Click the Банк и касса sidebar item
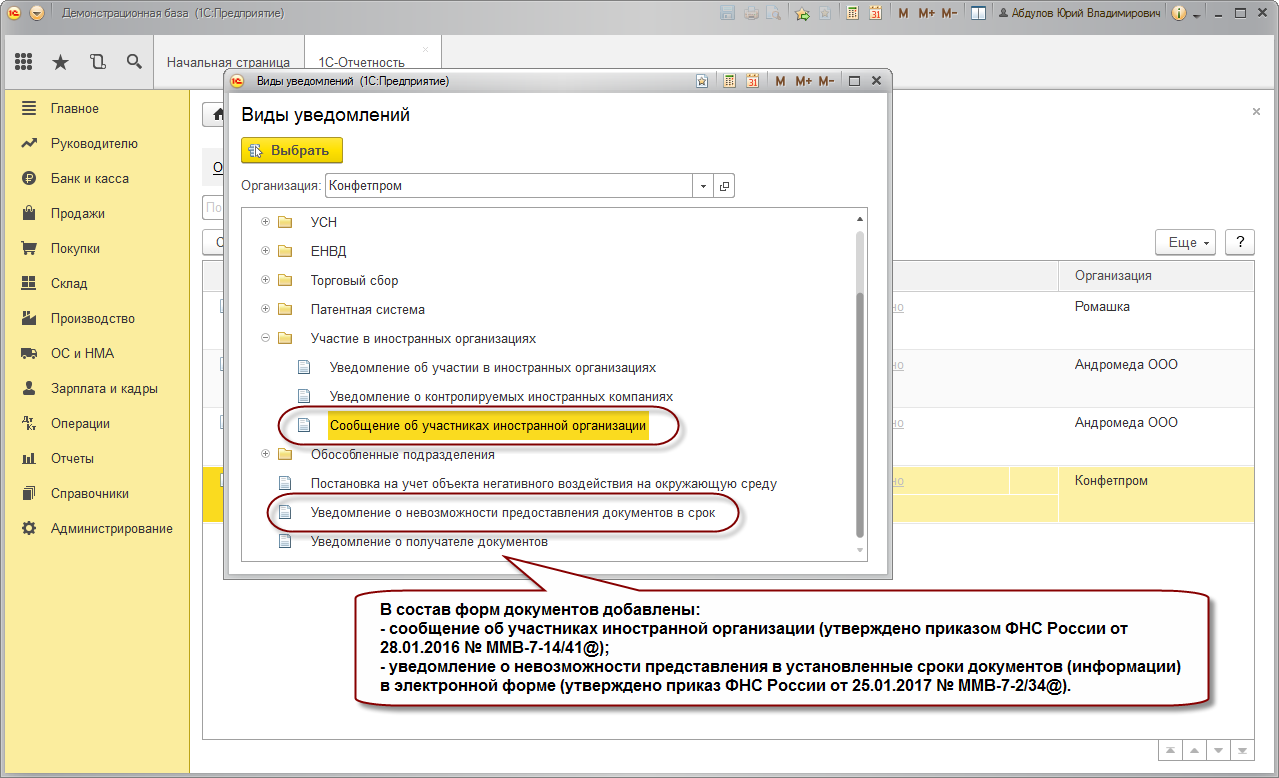The width and height of the screenshot is (1279, 778). [x=89, y=178]
